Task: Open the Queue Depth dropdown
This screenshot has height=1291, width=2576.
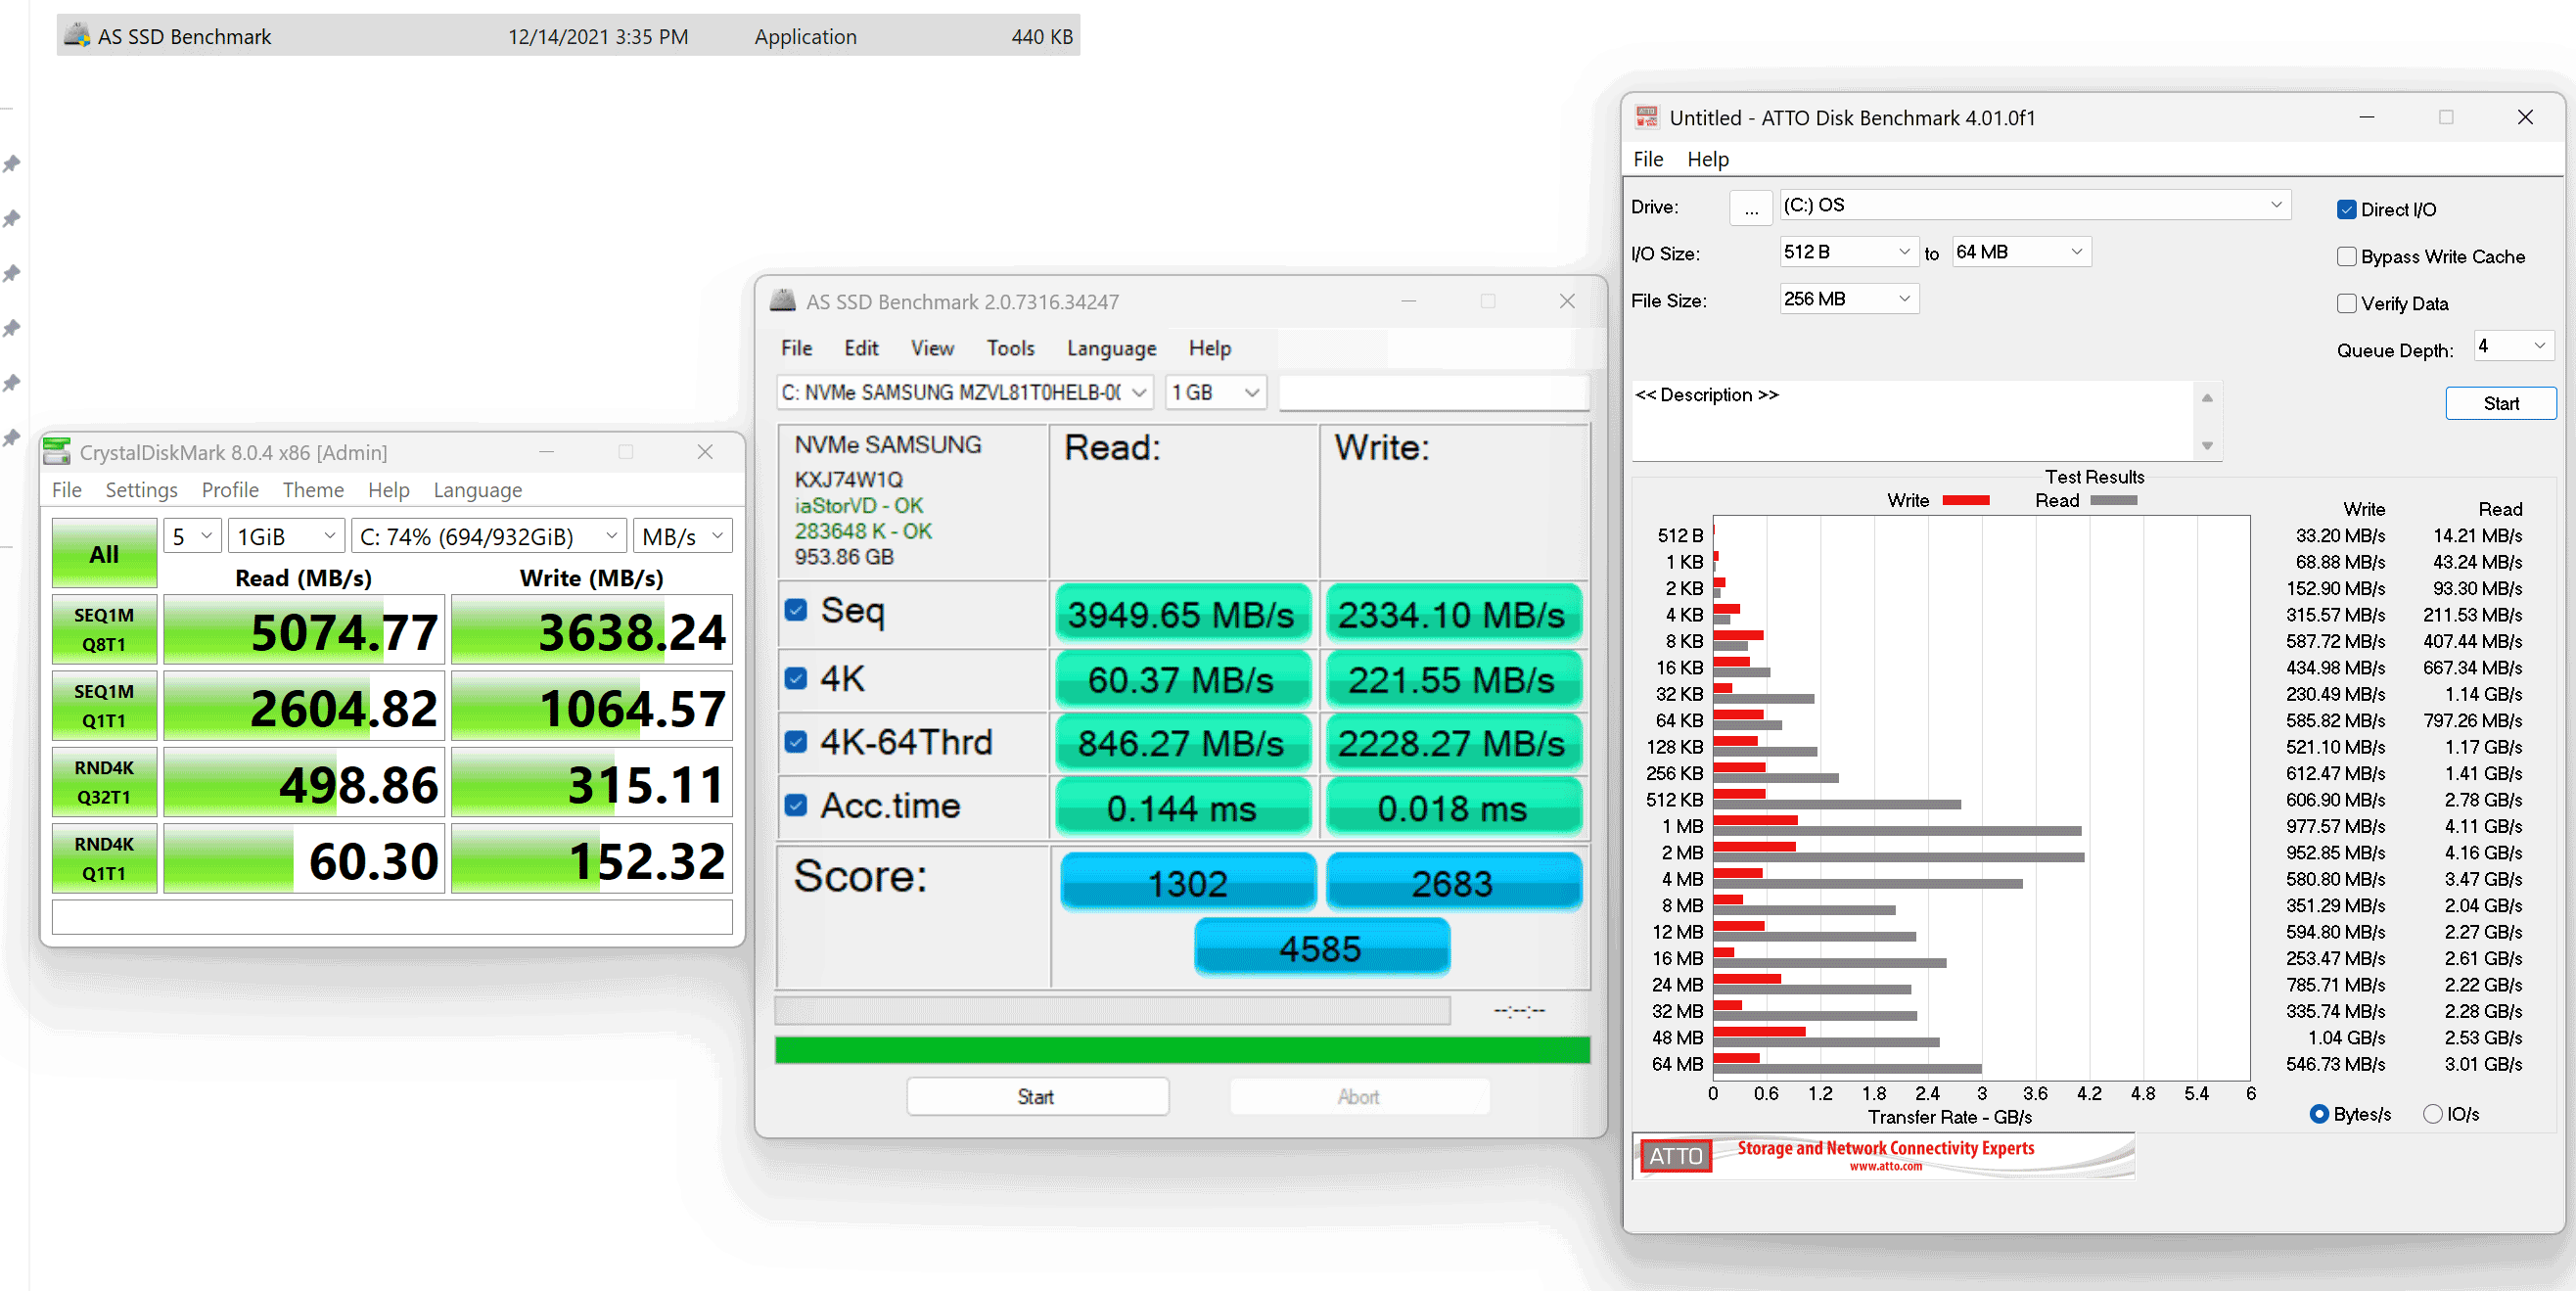Action: click(x=2513, y=346)
